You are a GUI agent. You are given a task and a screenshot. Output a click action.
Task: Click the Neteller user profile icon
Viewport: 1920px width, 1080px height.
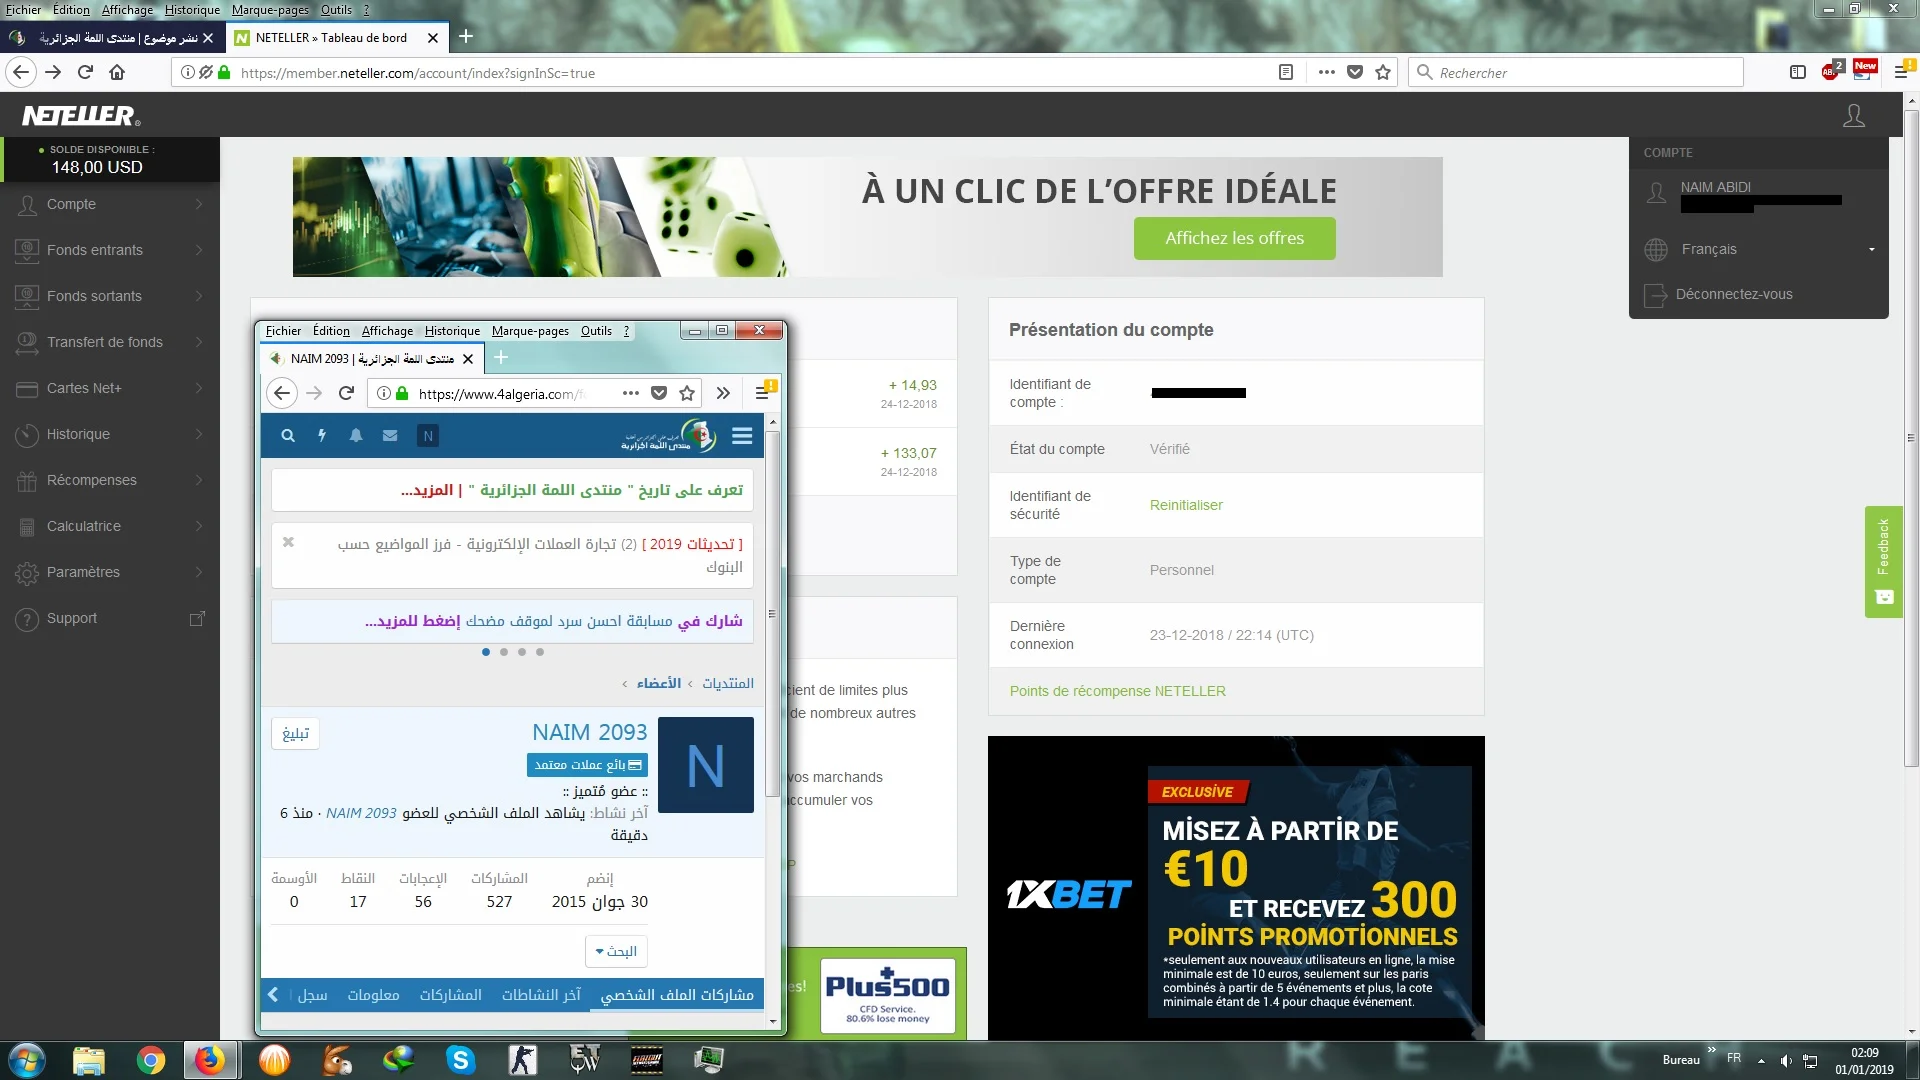[1853, 116]
